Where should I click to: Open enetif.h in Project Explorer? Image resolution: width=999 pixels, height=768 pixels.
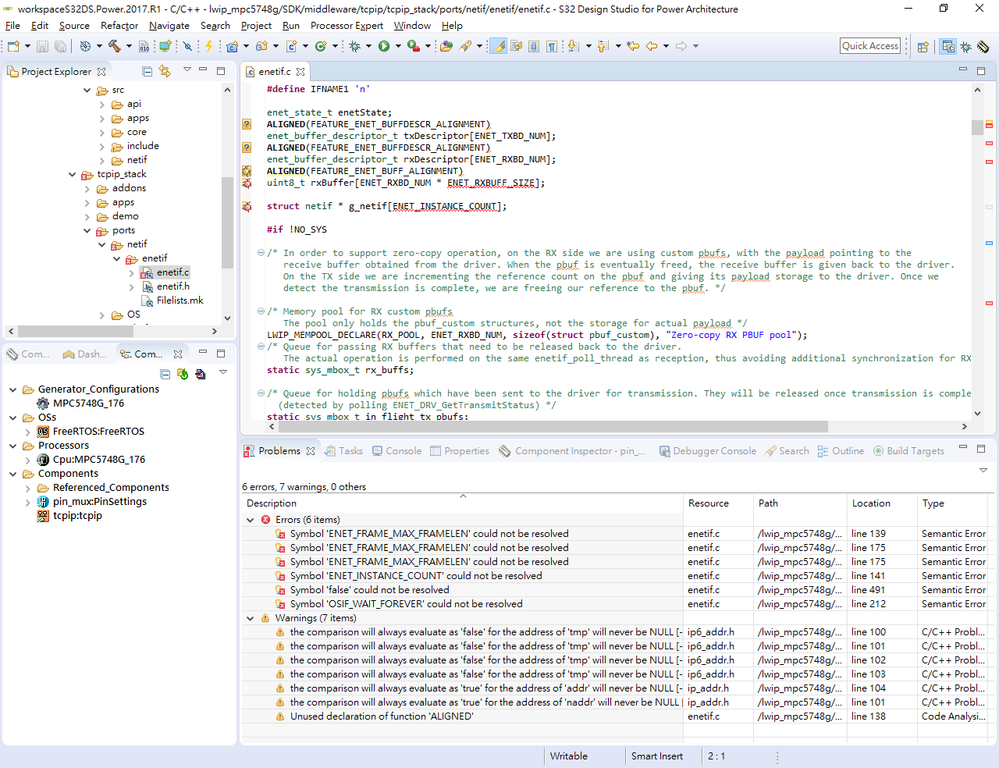click(172, 287)
